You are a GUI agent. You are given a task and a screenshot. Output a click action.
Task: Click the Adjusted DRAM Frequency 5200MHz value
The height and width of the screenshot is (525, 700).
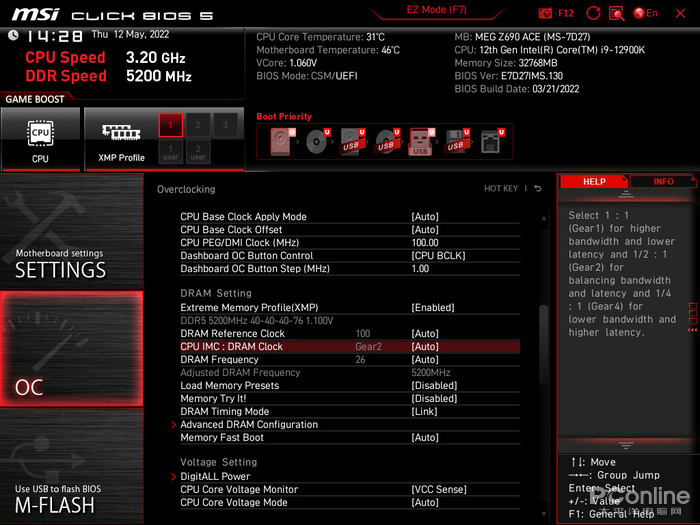pos(430,372)
